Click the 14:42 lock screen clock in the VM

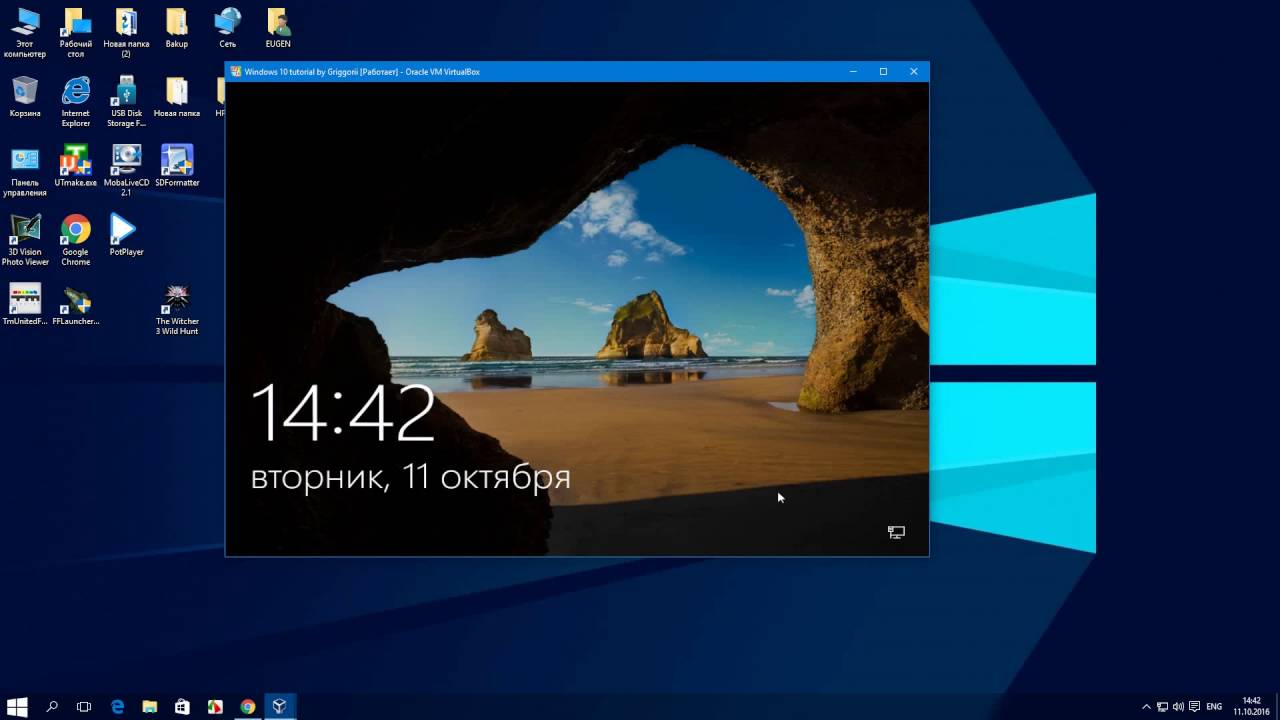click(343, 412)
